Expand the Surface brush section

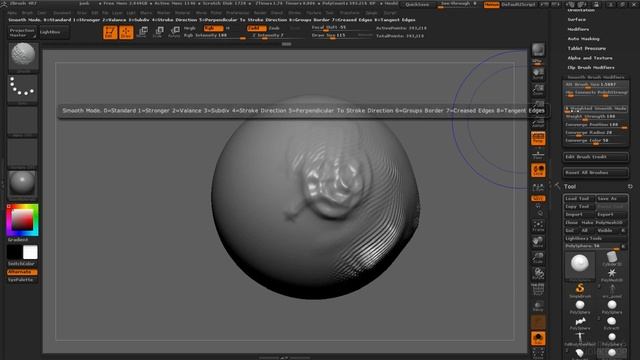pos(577,19)
